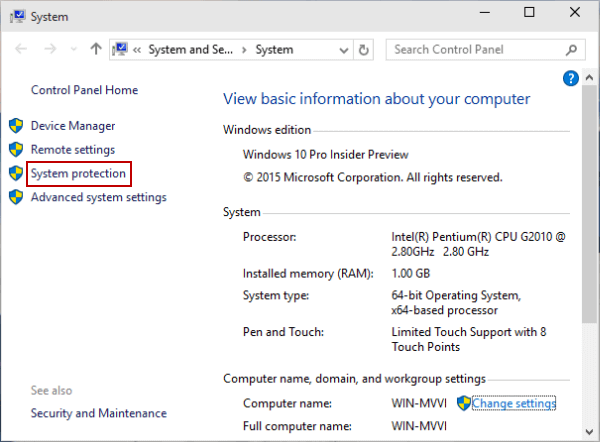Image resolution: width=600 pixels, height=442 pixels.
Task: Go up one level with the Up arrow
Action: coord(96,49)
